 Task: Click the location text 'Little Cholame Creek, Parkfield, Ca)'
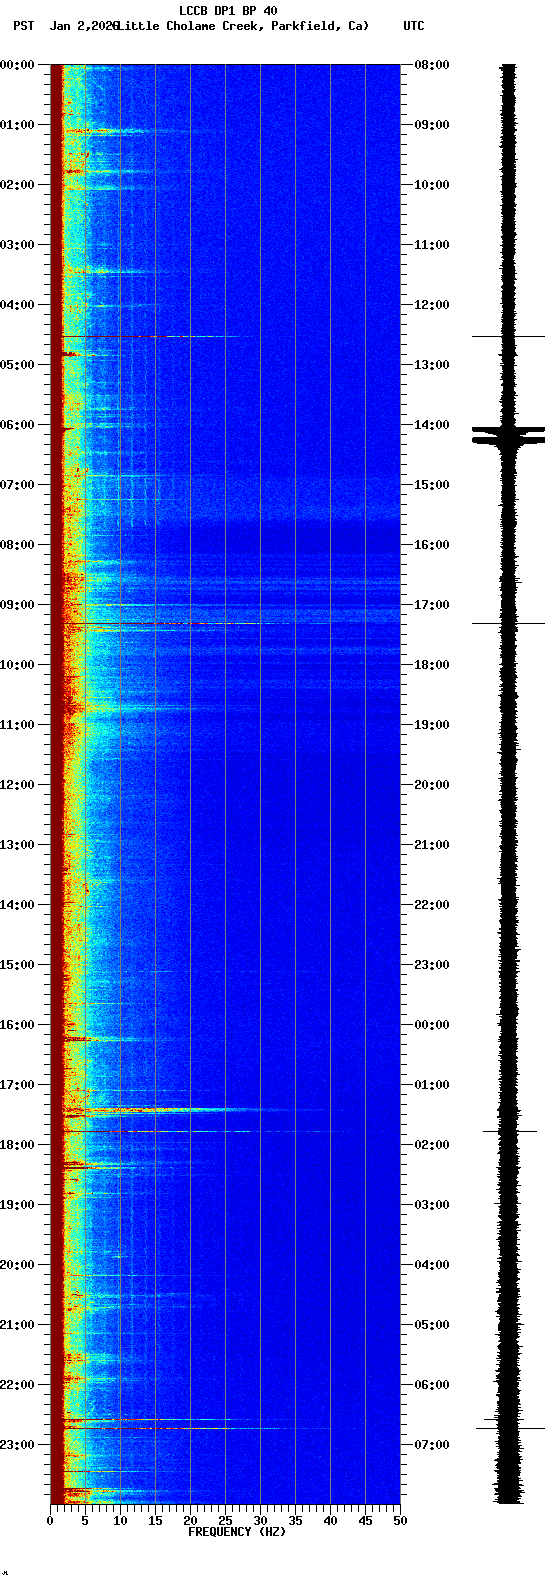click(x=243, y=26)
